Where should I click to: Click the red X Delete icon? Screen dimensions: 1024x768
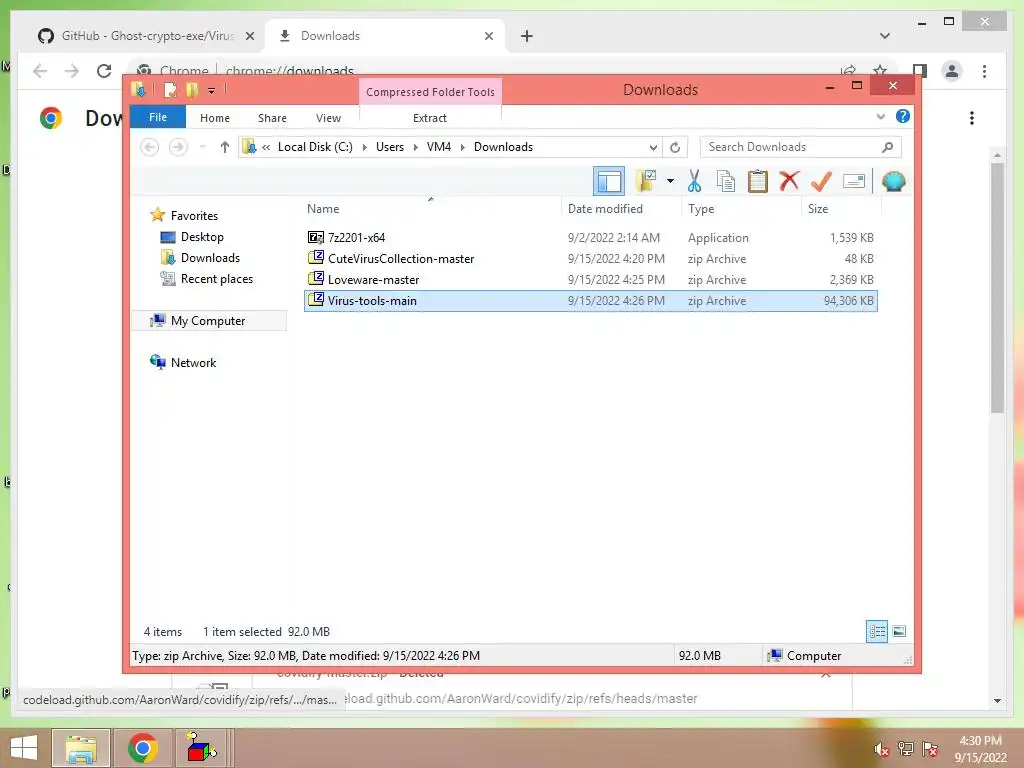pyautogui.click(x=789, y=180)
